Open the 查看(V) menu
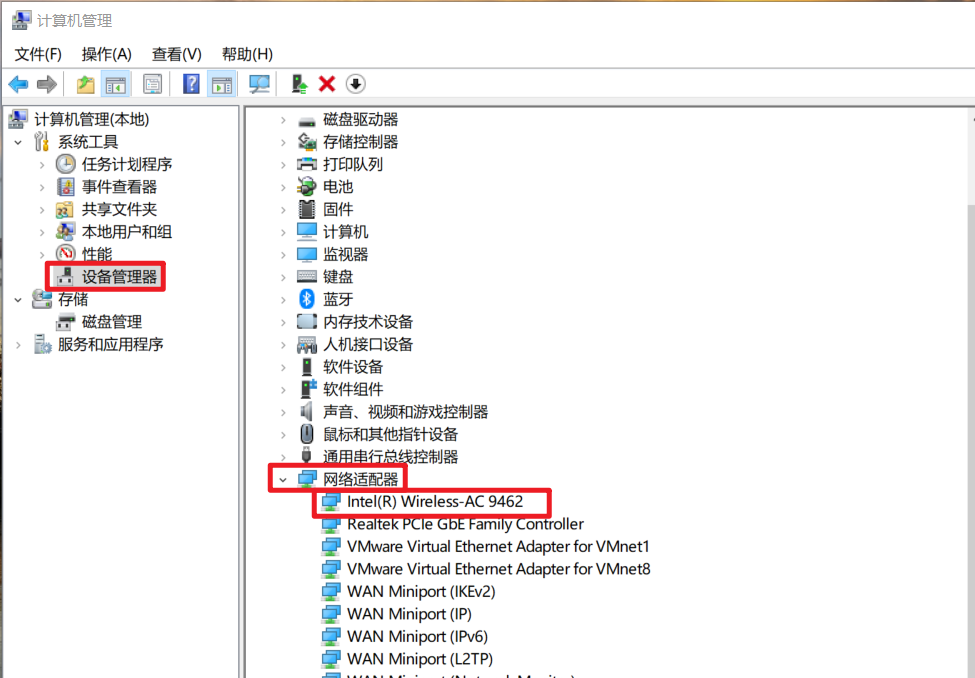The image size is (975, 678). click(177, 54)
